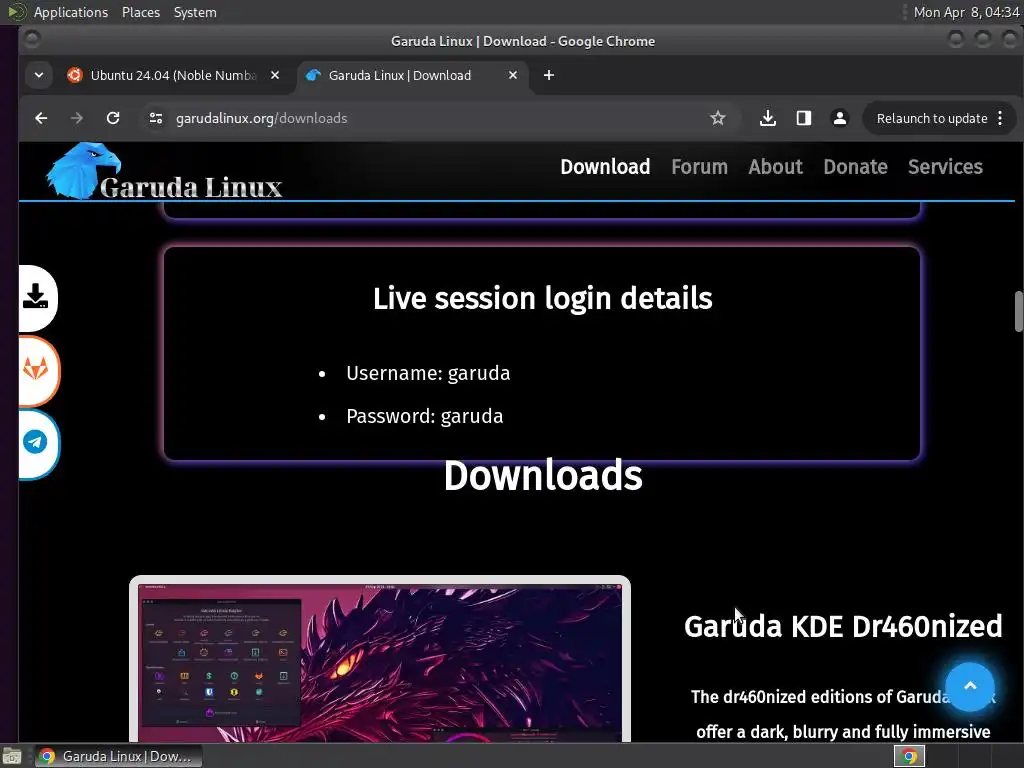Click the Garuda Linux eagle logo
The image size is (1024, 768).
click(x=163, y=171)
